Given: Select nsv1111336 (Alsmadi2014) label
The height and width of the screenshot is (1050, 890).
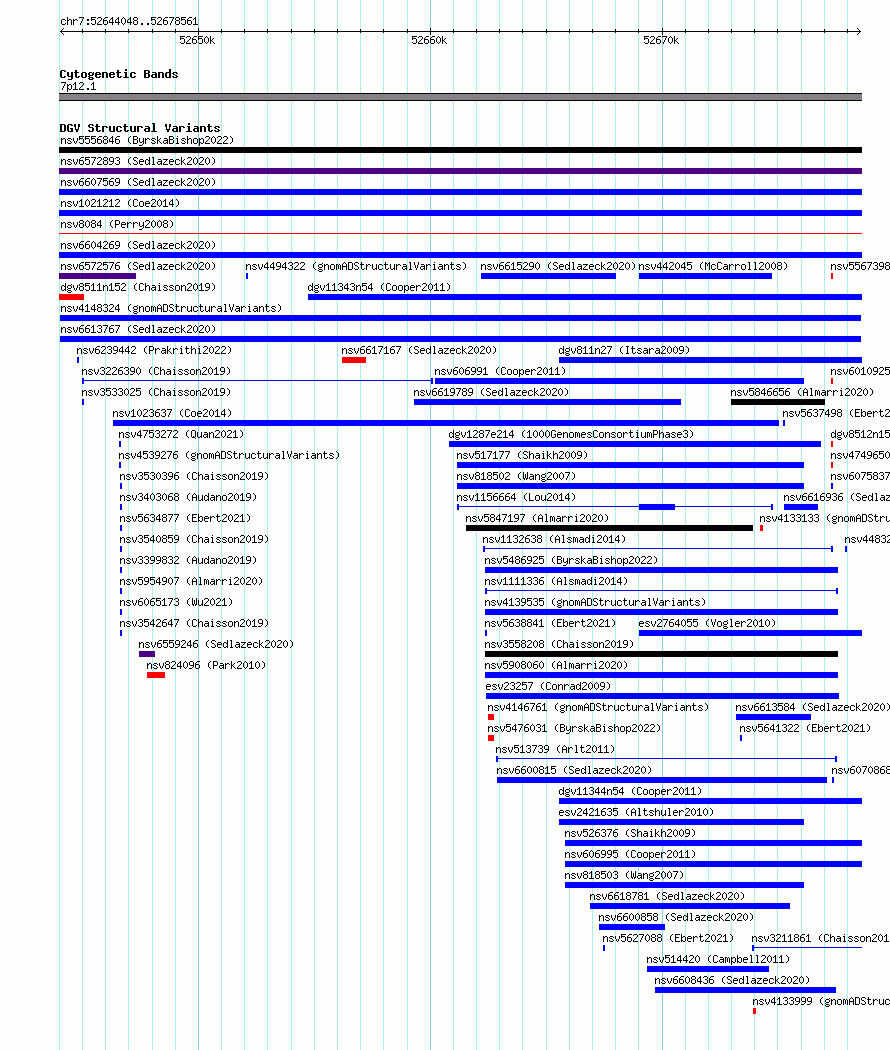Looking at the screenshot, I should (x=557, y=581).
